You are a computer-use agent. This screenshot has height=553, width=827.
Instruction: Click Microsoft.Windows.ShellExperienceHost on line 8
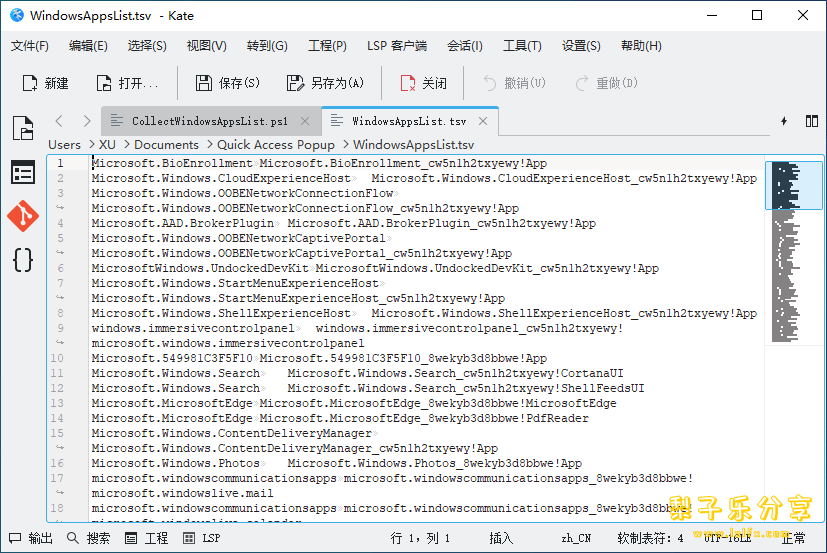tap(221, 313)
